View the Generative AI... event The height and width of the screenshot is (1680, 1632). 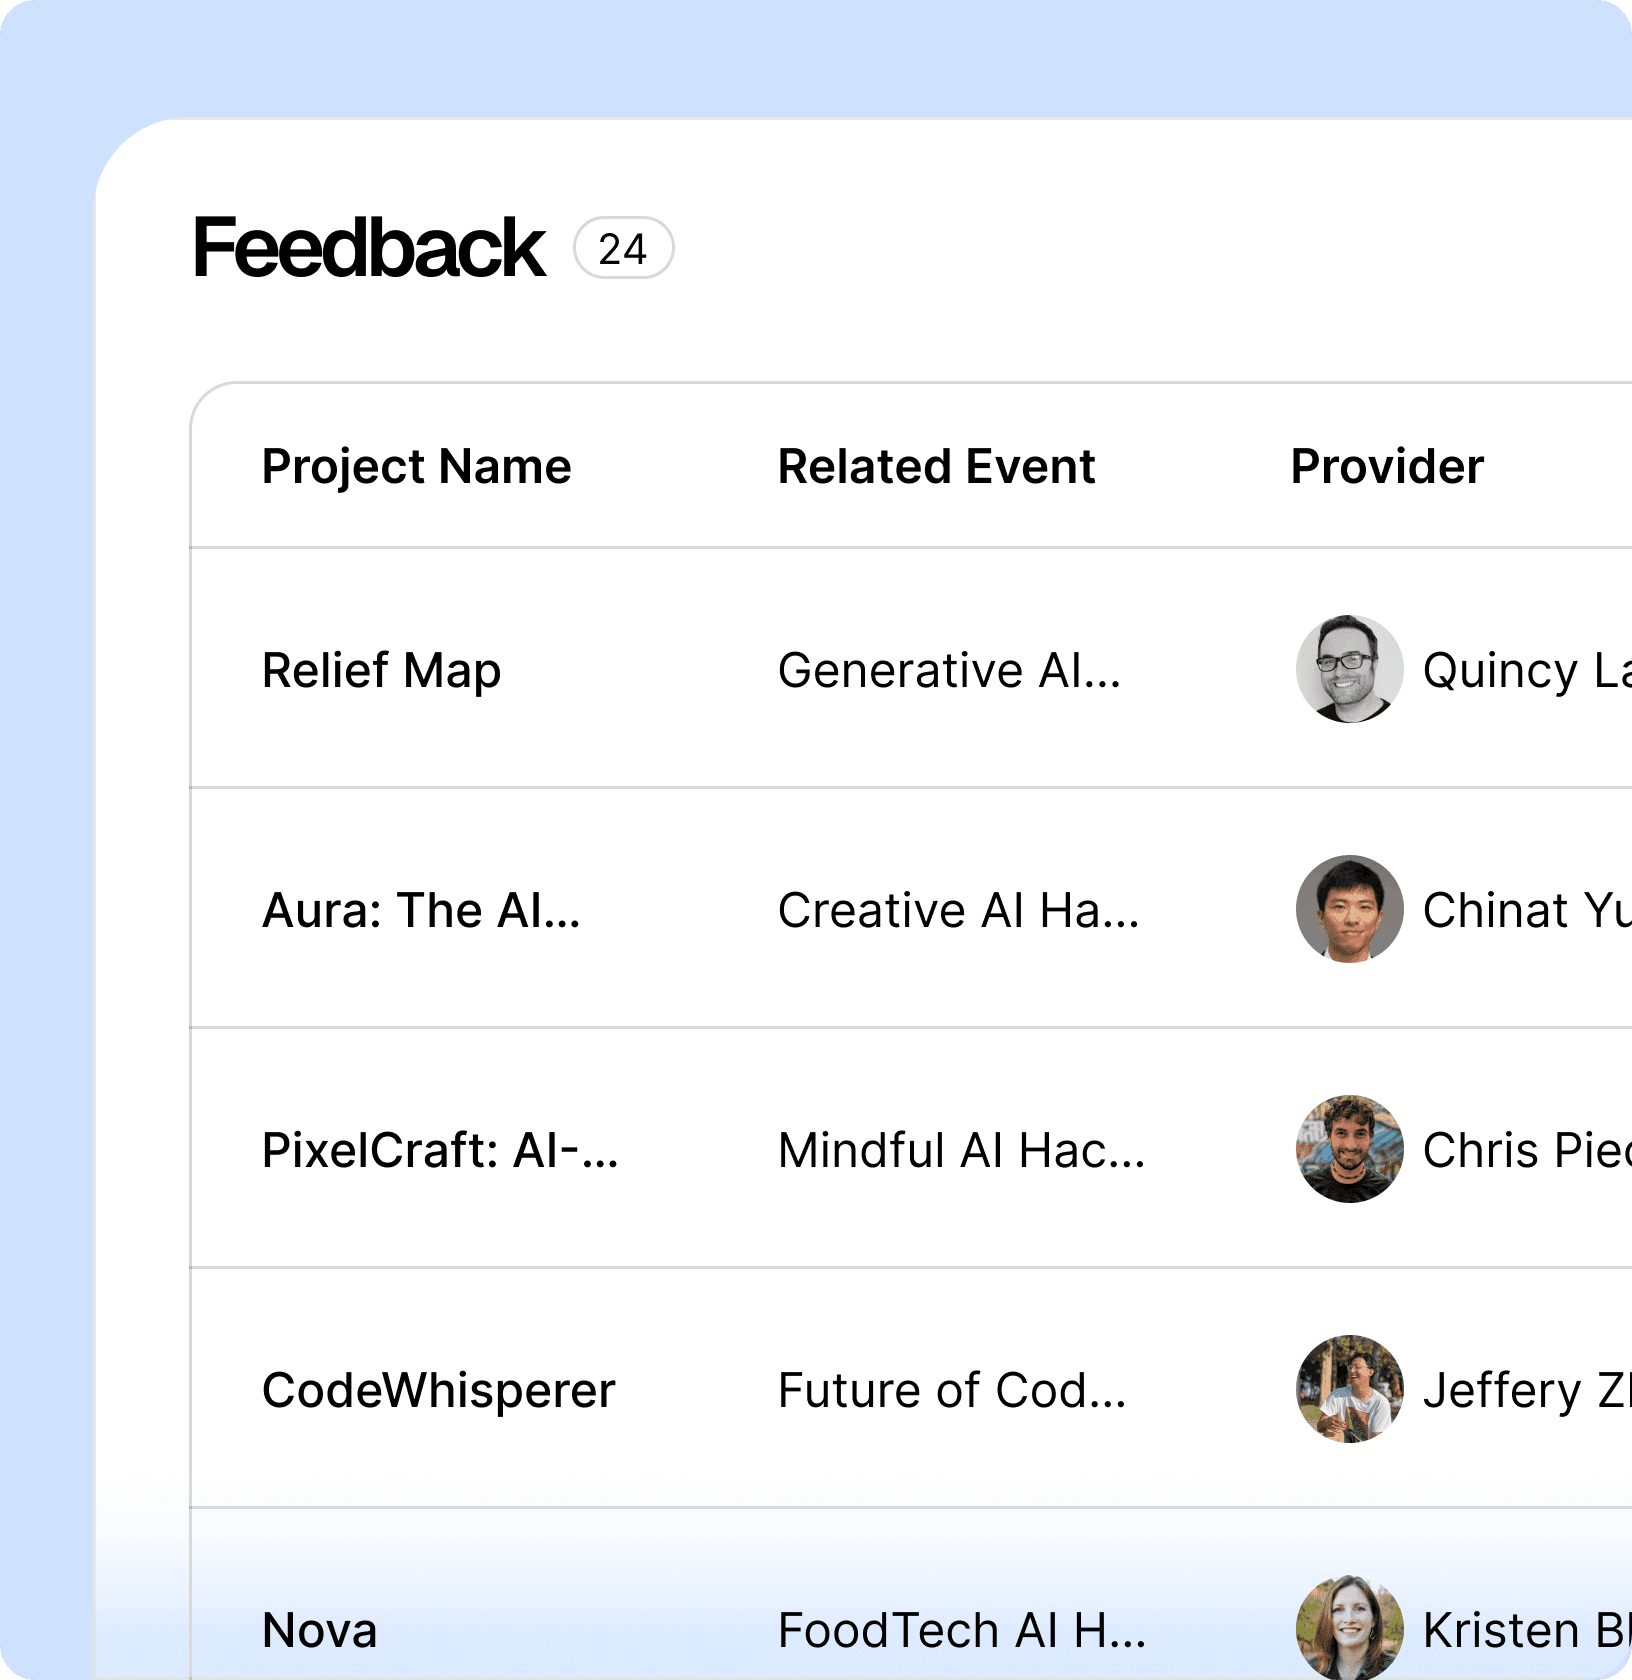click(x=949, y=670)
